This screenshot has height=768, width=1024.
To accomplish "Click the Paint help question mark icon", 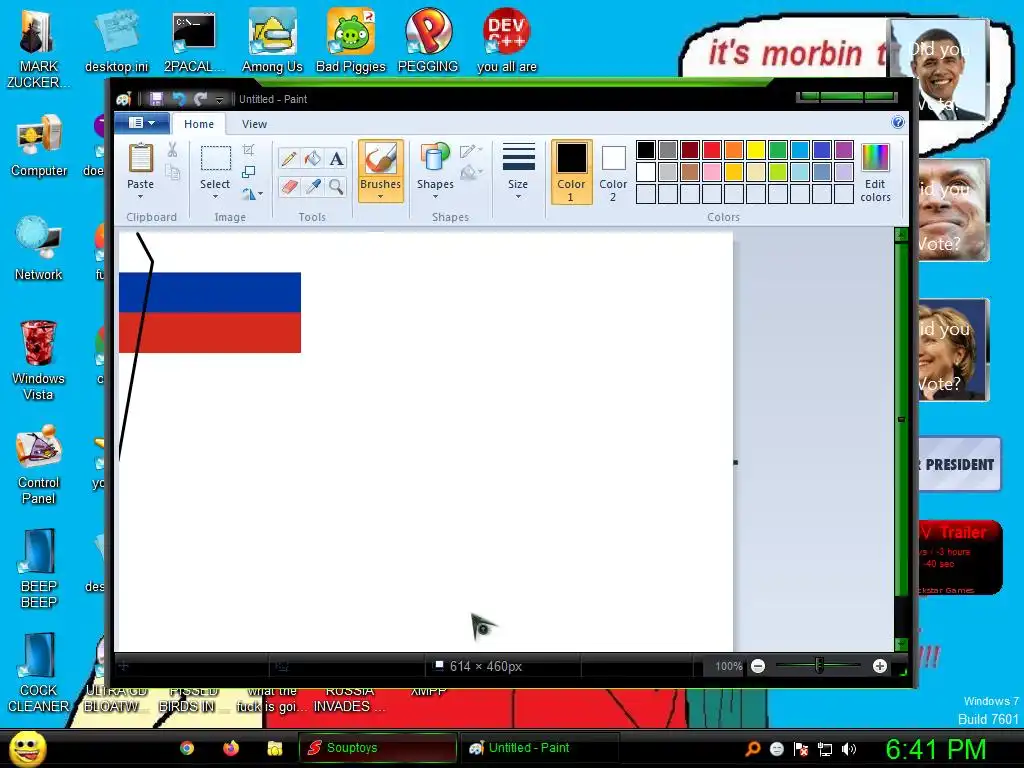I will pyautogui.click(x=898, y=122).
